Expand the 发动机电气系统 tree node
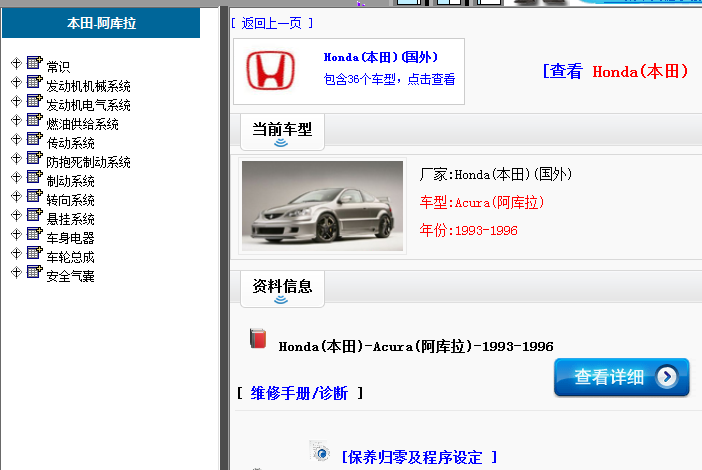The height and width of the screenshot is (470, 702). point(16,101)
